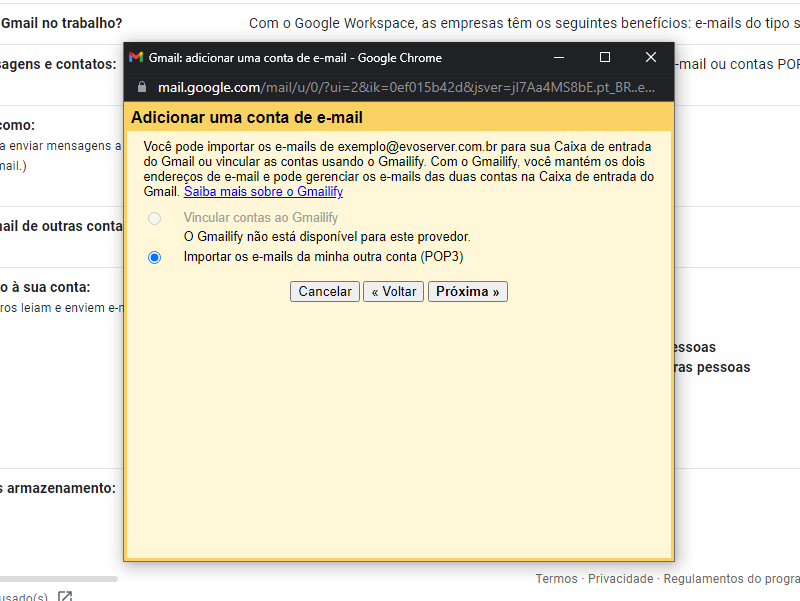Image resolution: width=800 pixels, height=601 pixels.
Task: Continue with the Próxima » button
Action: 467,291
